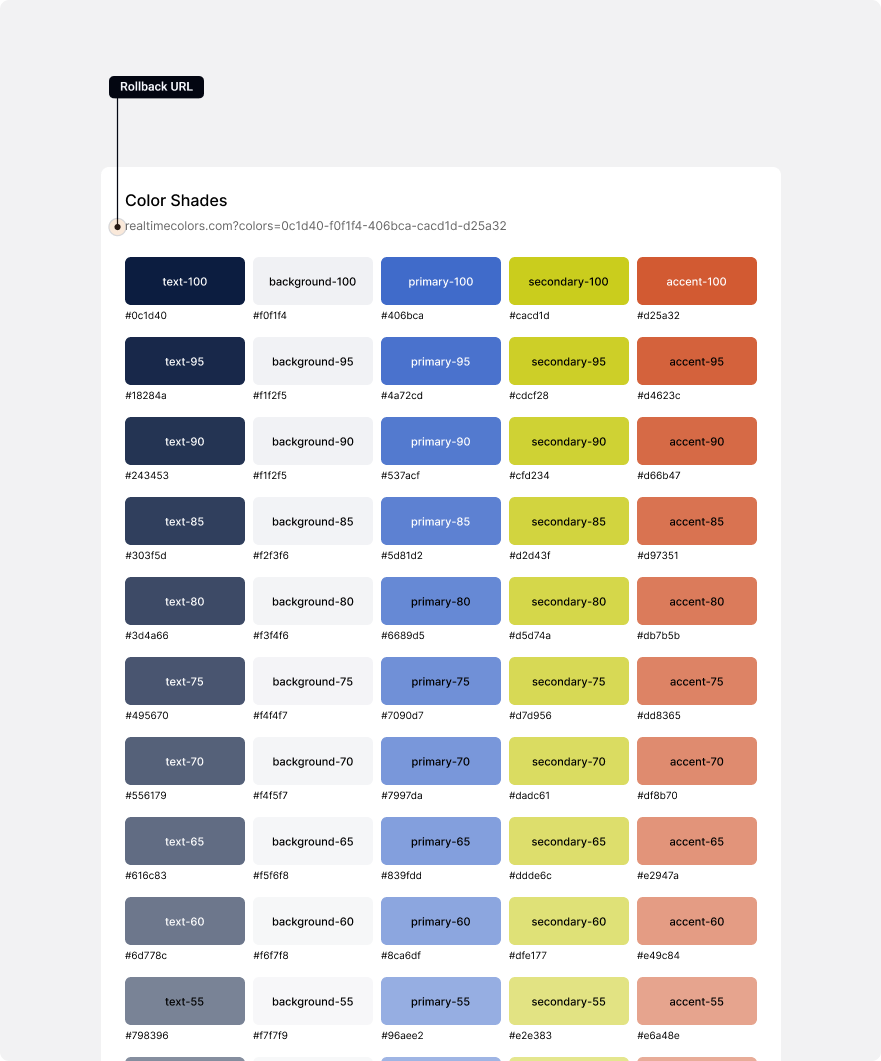881x1061 pixels.
Task: Click the accent-75 swatch
Action: [696, 681]
